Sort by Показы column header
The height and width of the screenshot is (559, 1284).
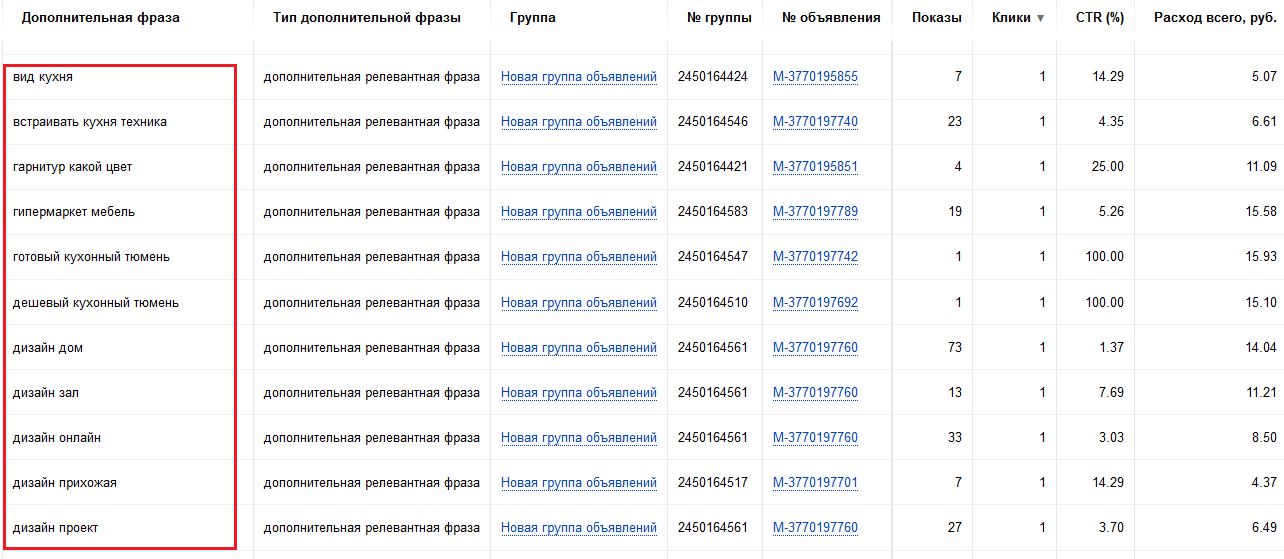point(937,18)
